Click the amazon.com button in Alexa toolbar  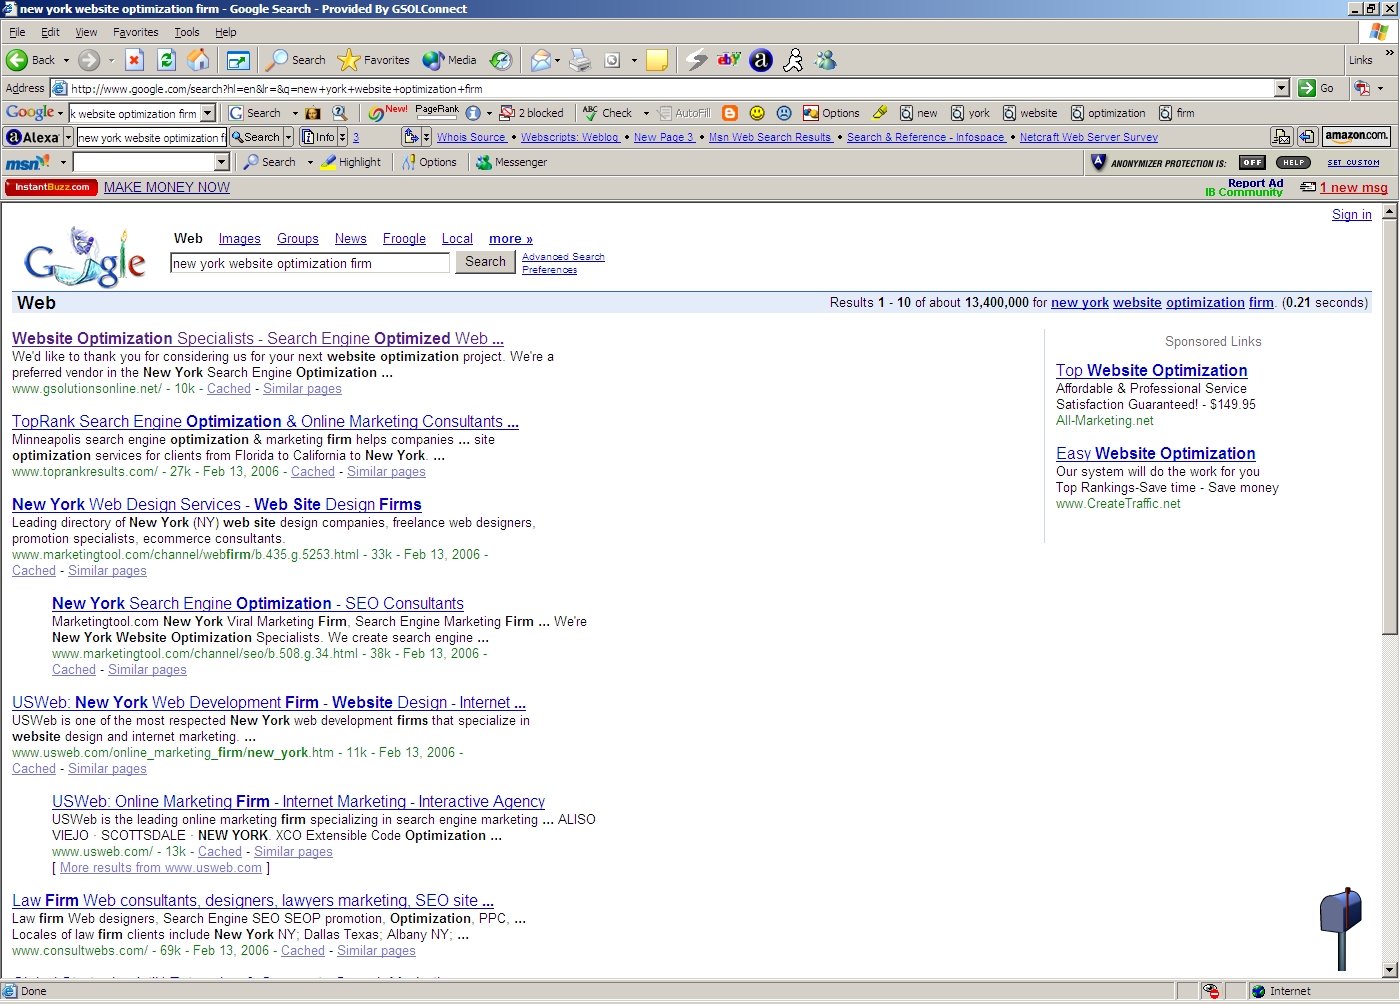click(1356, 136)
